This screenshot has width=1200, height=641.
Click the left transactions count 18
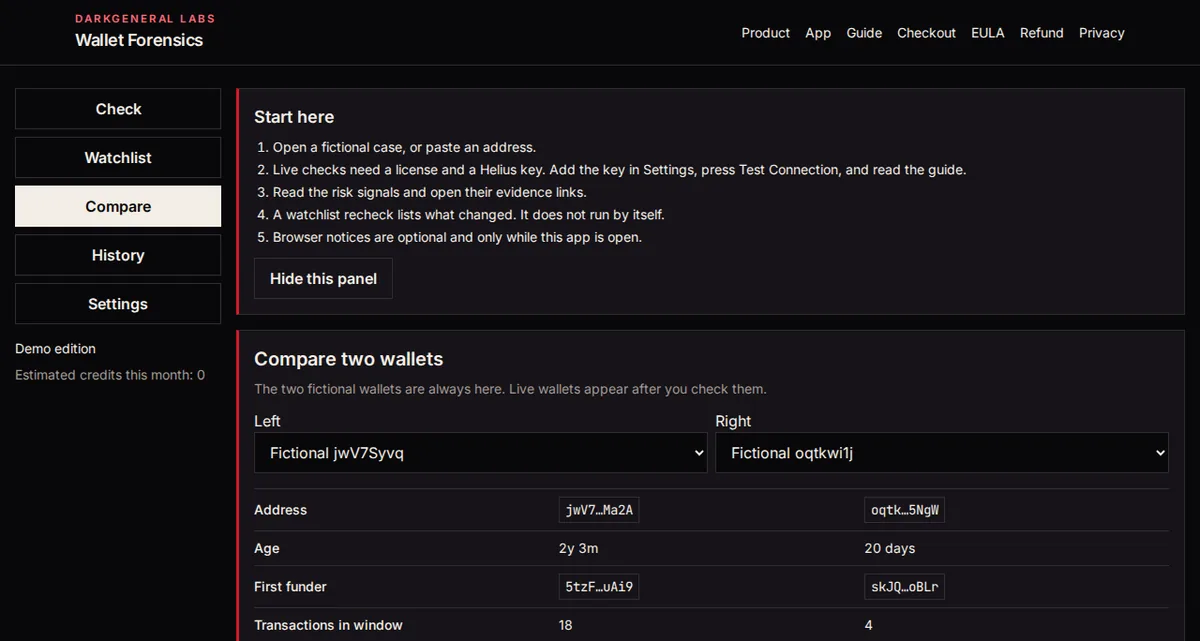(x=566, y=625)
